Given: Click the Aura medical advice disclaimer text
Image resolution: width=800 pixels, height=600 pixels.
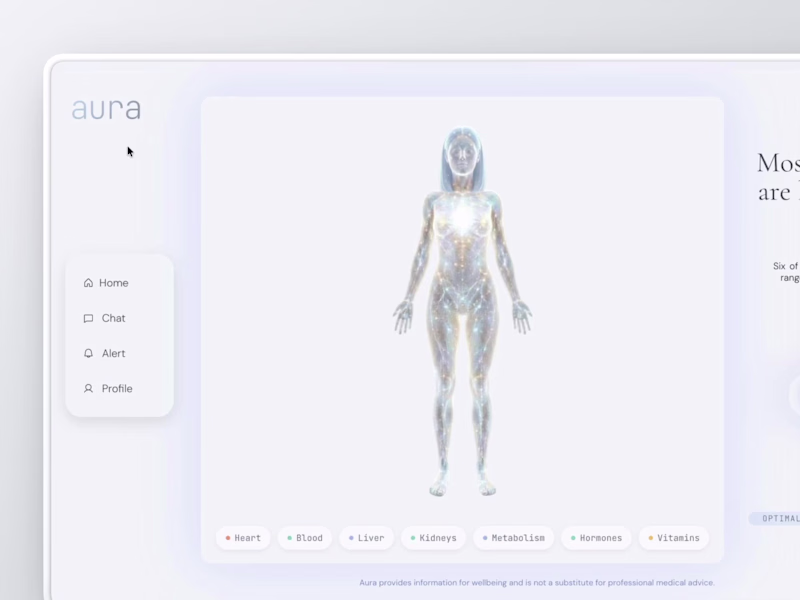Looking at the screenshot, I should click(x=537, y=583).
